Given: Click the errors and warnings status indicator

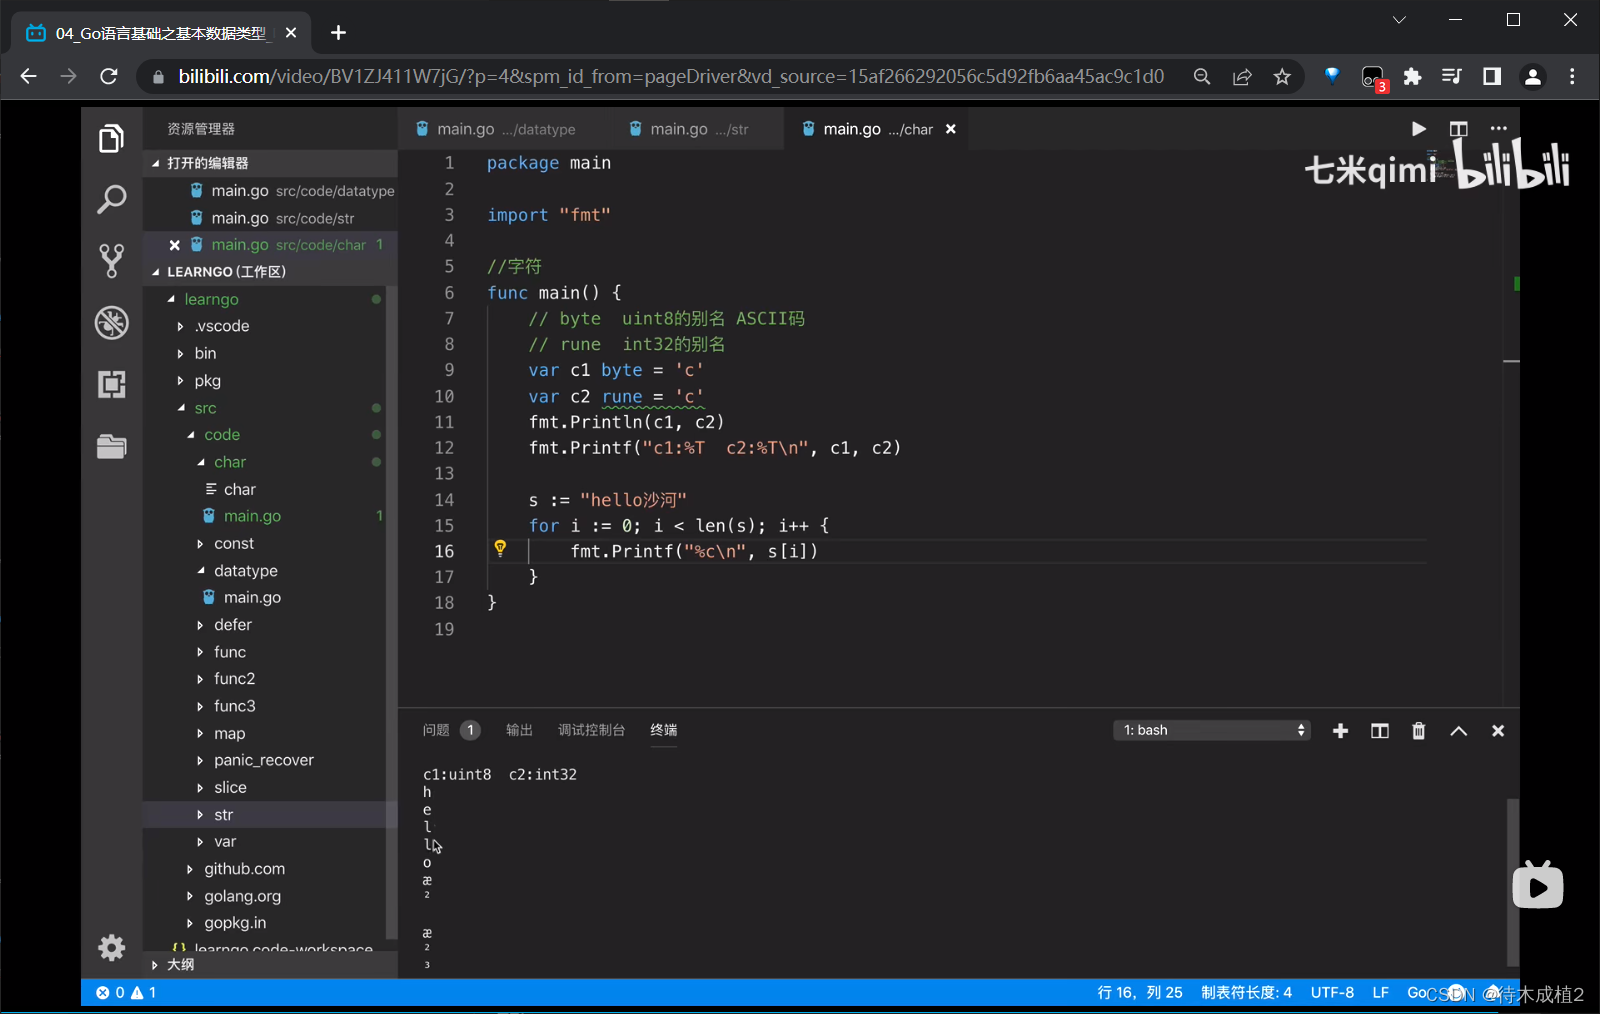Looking at the screenshot, I should (126, 993).
